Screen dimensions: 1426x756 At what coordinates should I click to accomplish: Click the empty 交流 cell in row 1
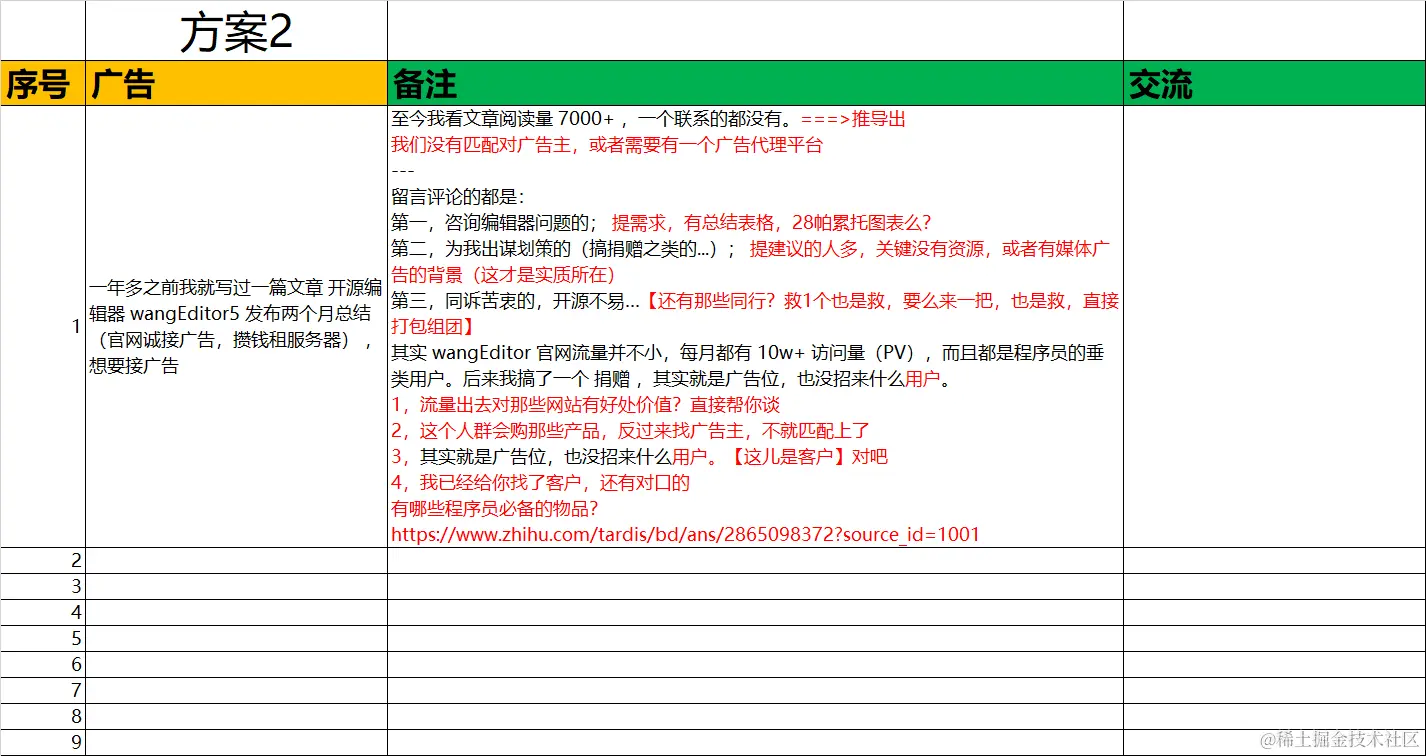1275,326
